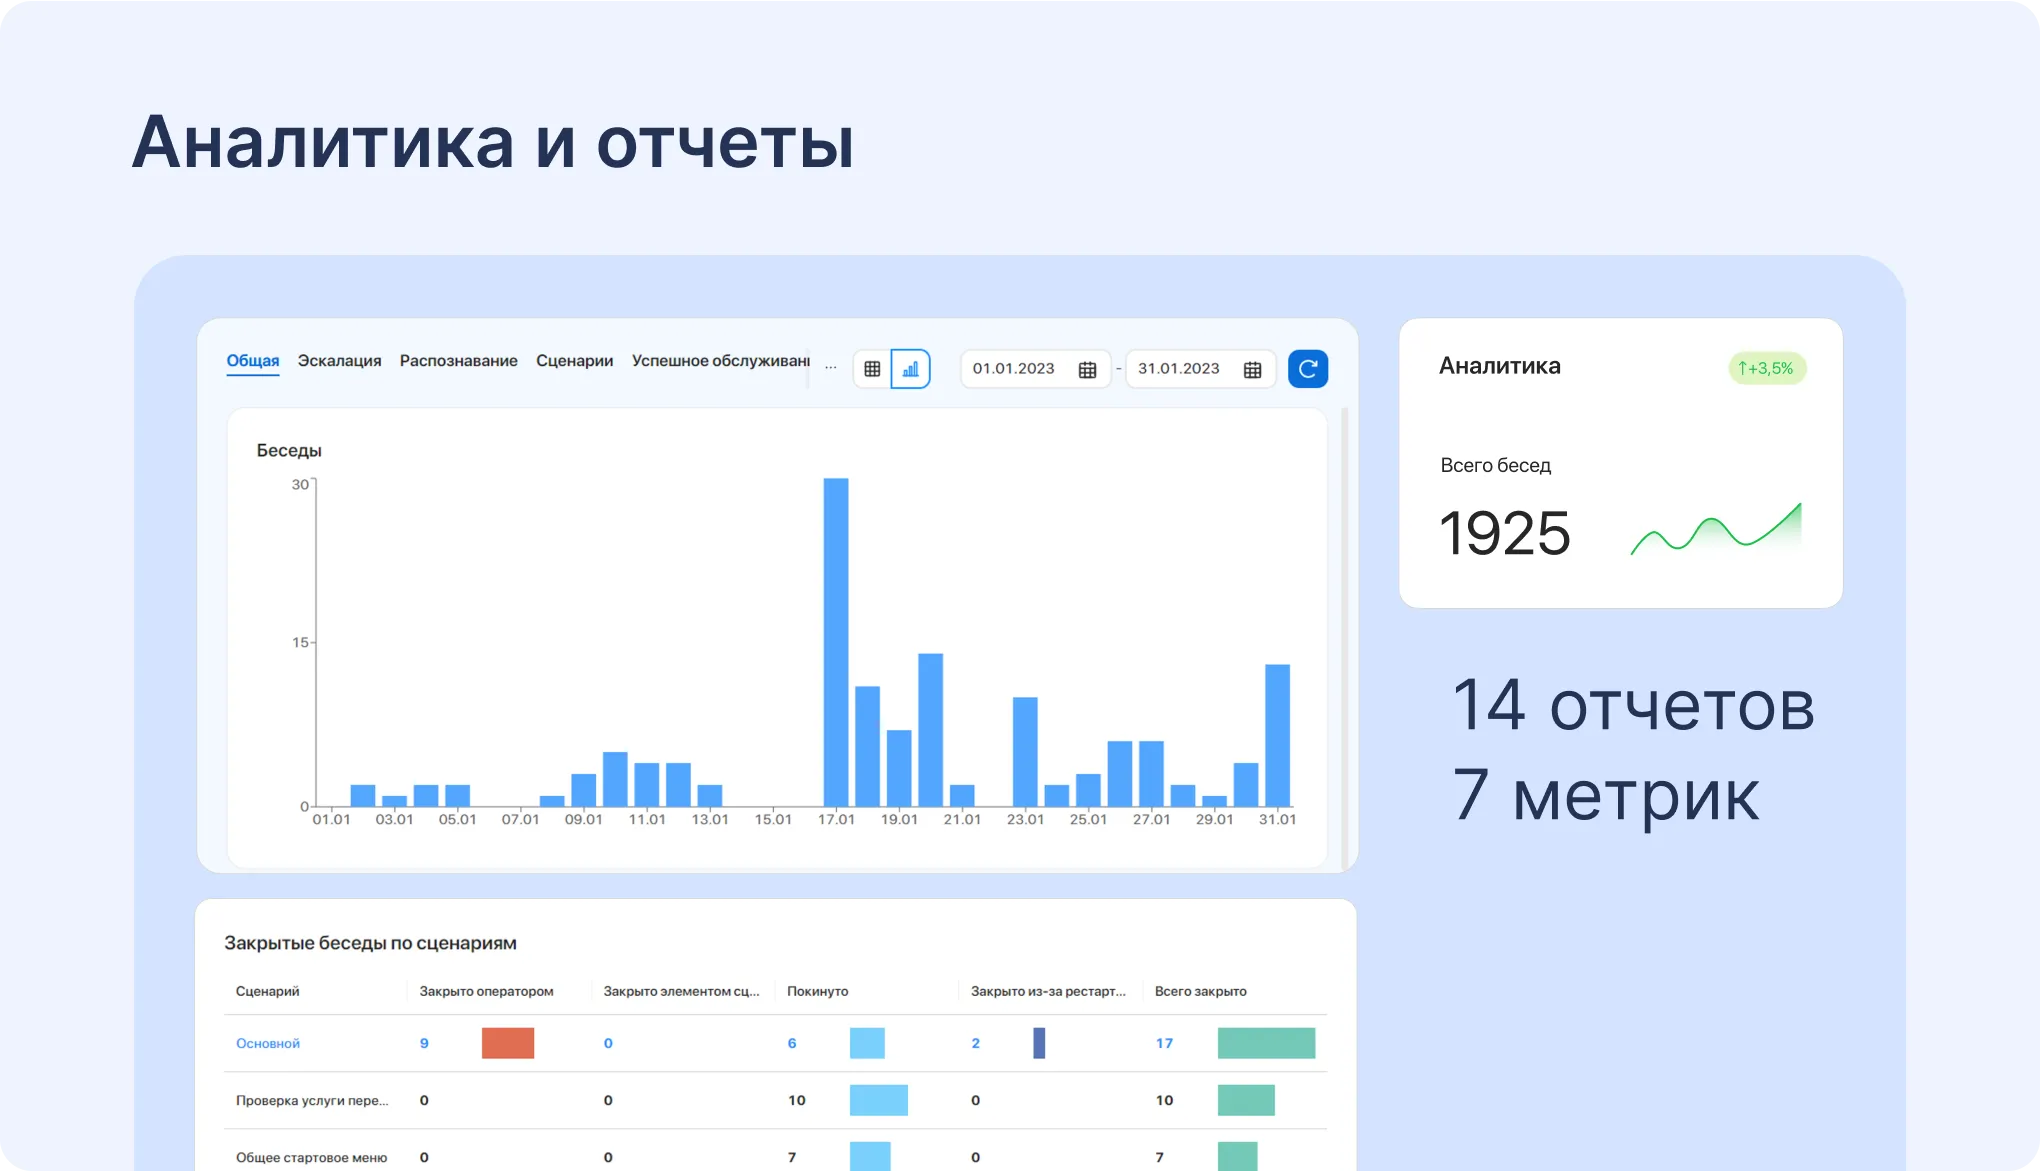Open the calendar for the end date
This screenshot has width=2040, height=1171.
(1253, 368)
